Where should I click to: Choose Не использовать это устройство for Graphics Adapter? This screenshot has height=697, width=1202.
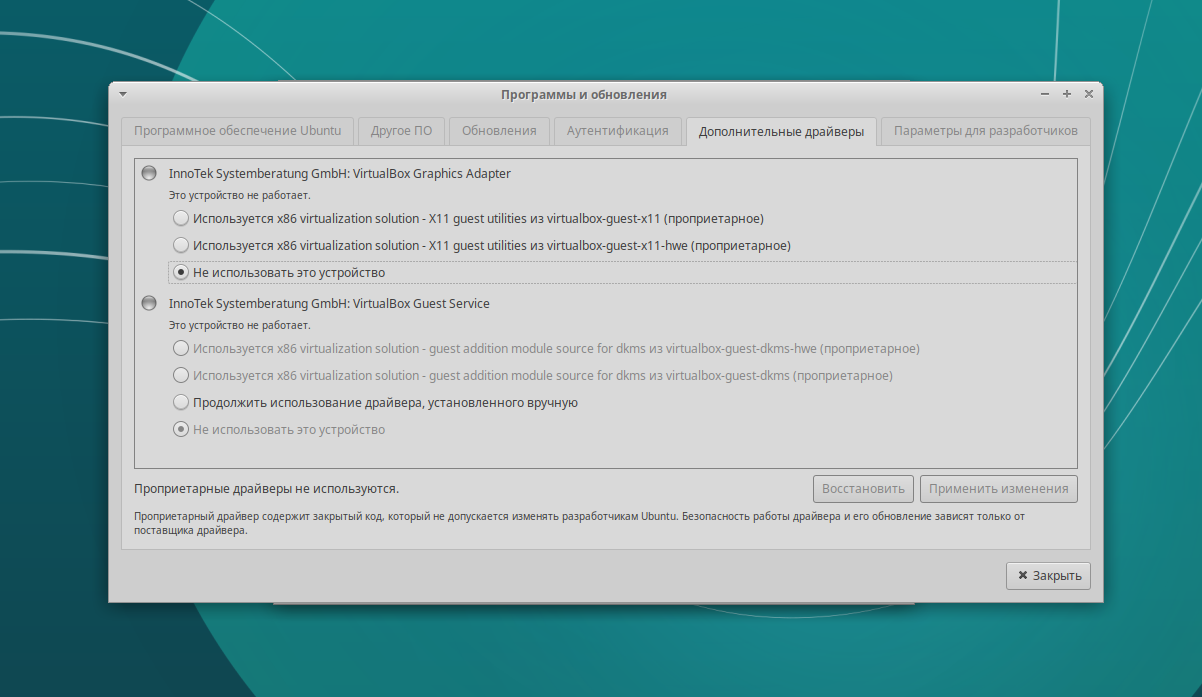tap(622, 272)
